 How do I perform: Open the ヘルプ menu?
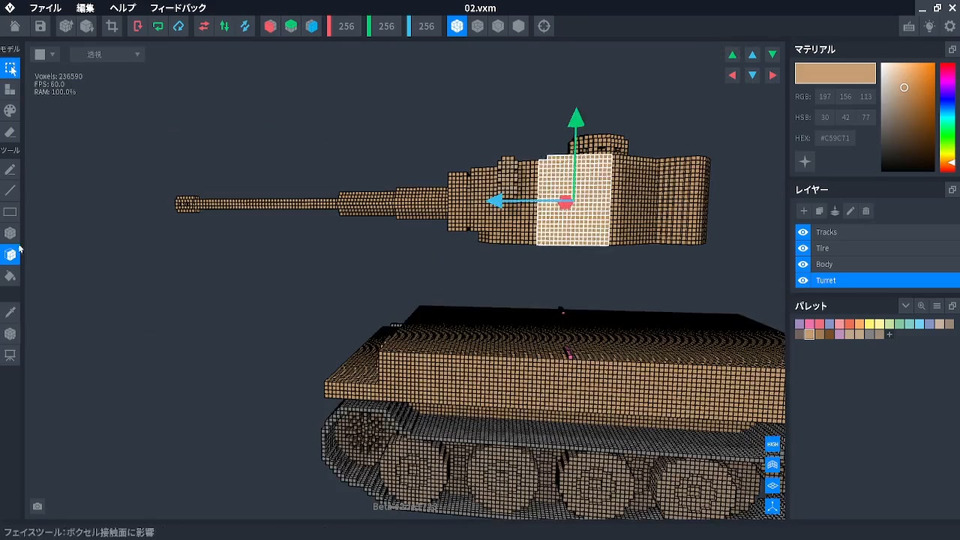tap(122, 8)
